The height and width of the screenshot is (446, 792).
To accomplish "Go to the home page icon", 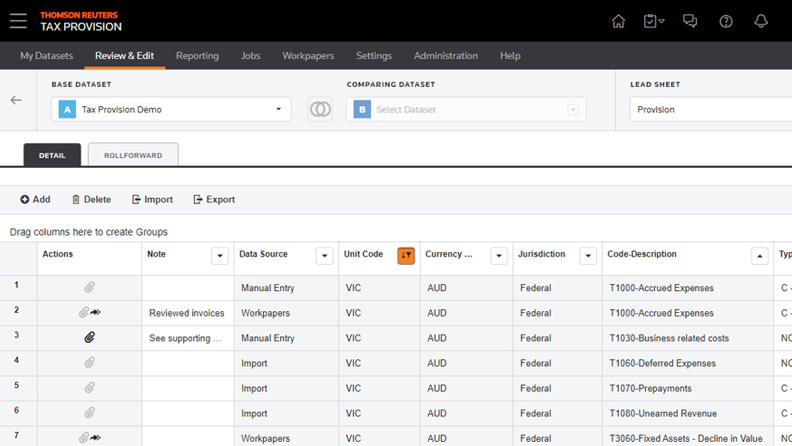I will 618,21.
